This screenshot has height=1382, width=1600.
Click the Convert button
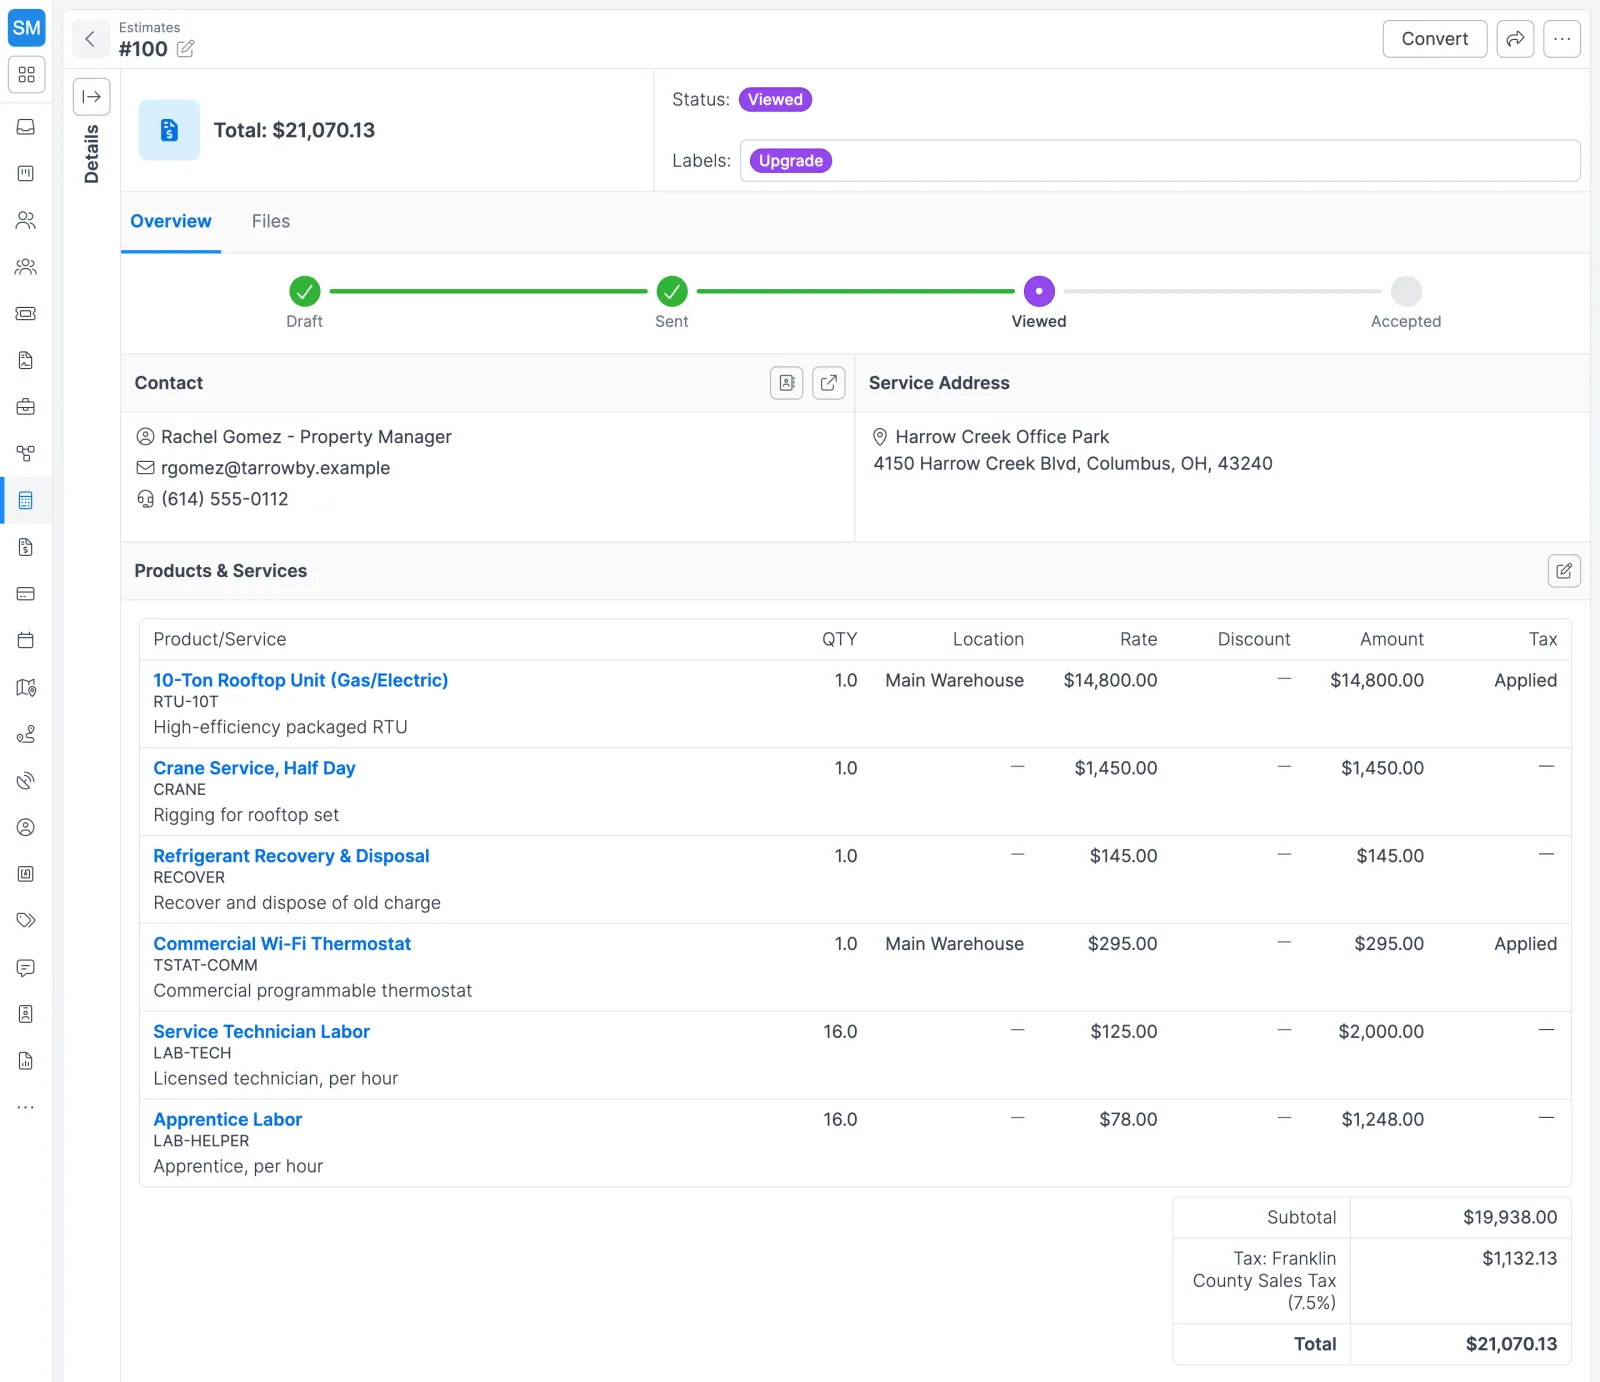(1435, 39)
